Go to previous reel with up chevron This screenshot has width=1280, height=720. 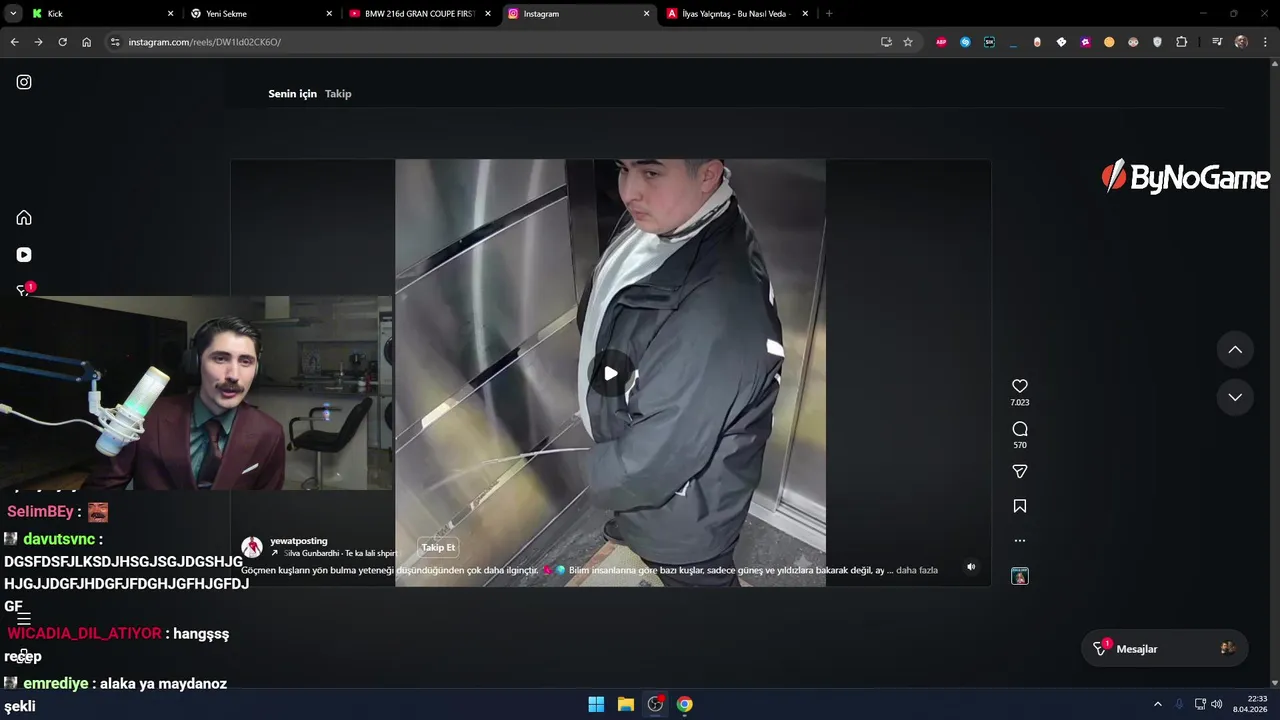coord(1235,350)
